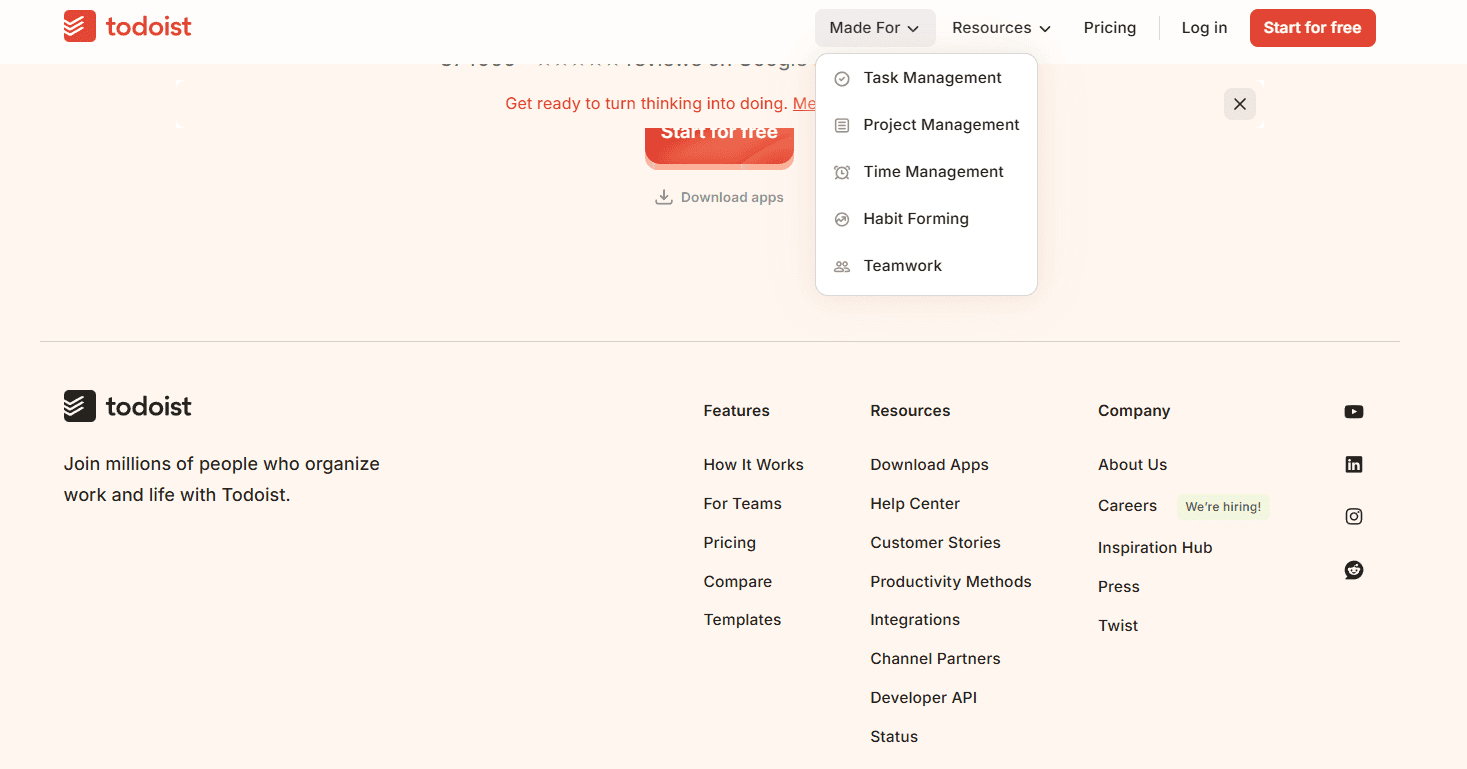Open the Compare footer link
This screenshot has height=769, width=1467.
pyautogui.click(x=737, y=582)
